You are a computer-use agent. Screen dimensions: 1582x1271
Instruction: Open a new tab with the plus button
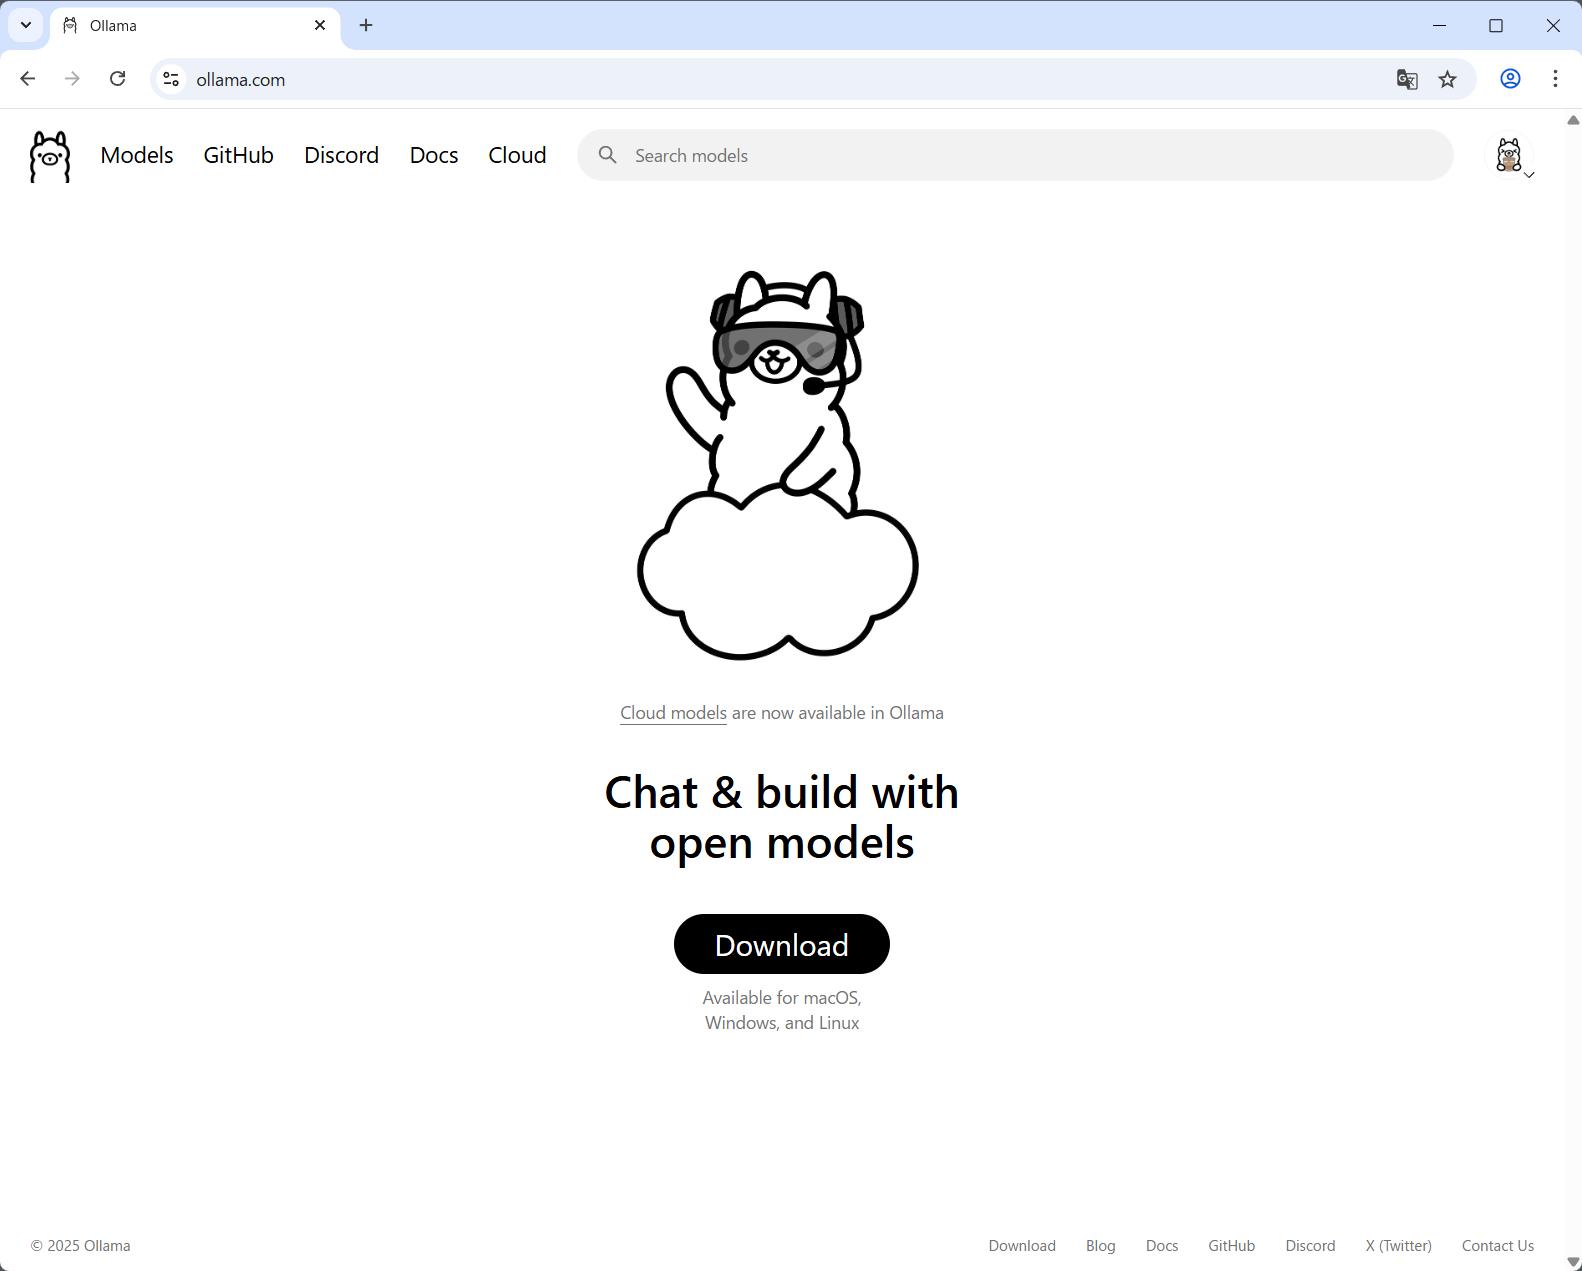366,25
